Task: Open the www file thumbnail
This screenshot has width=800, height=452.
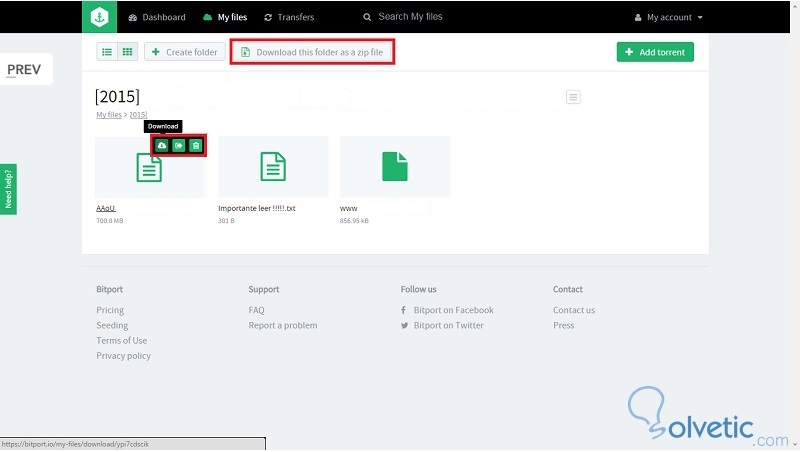Action: [395, 167]
